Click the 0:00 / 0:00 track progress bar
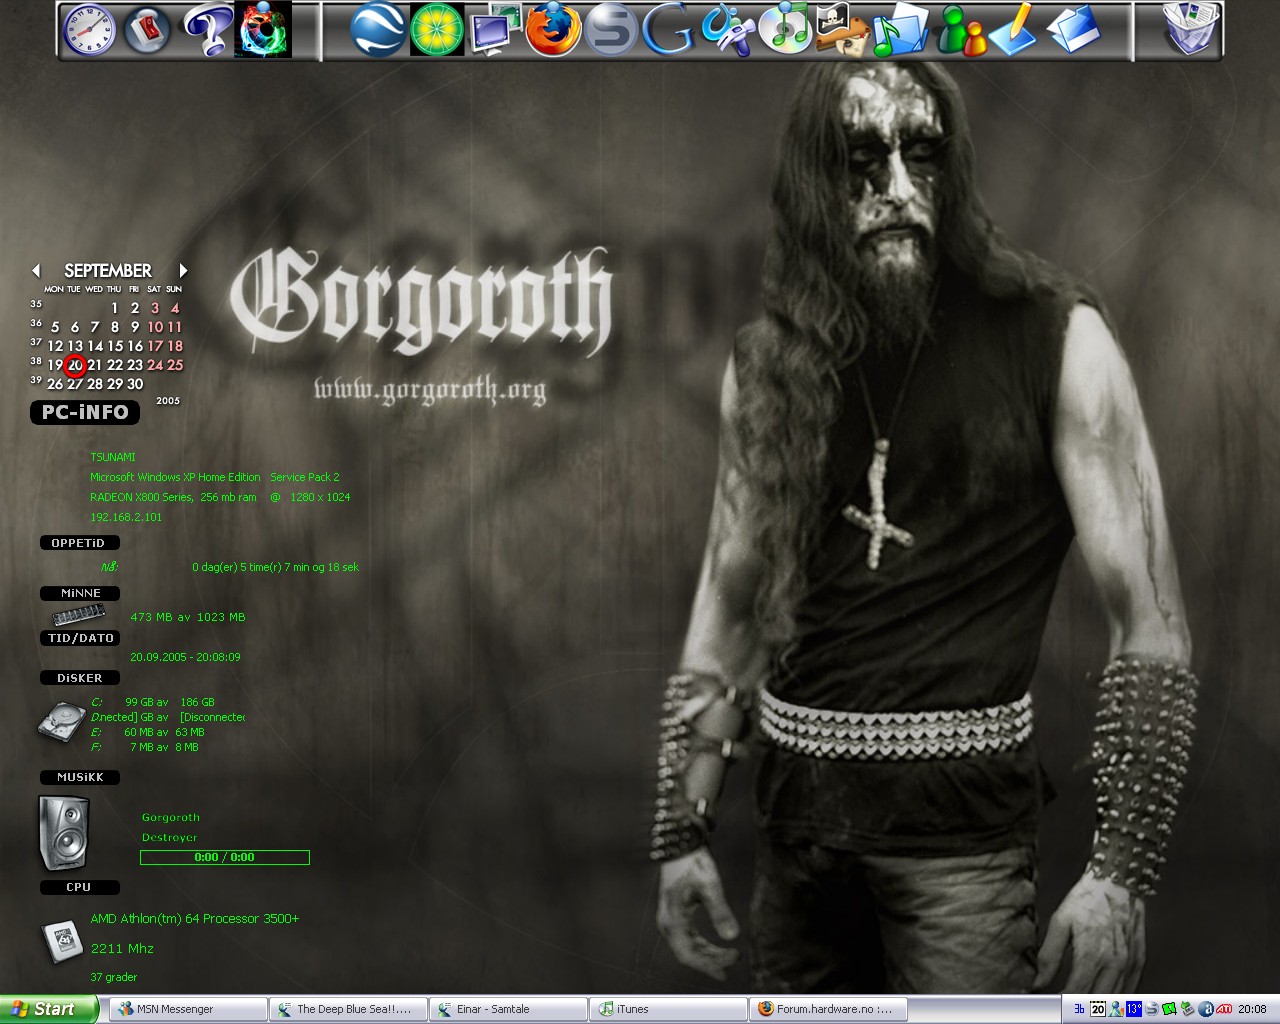The height and width of the screenshot is (1024, 1280). pos(225,857)
